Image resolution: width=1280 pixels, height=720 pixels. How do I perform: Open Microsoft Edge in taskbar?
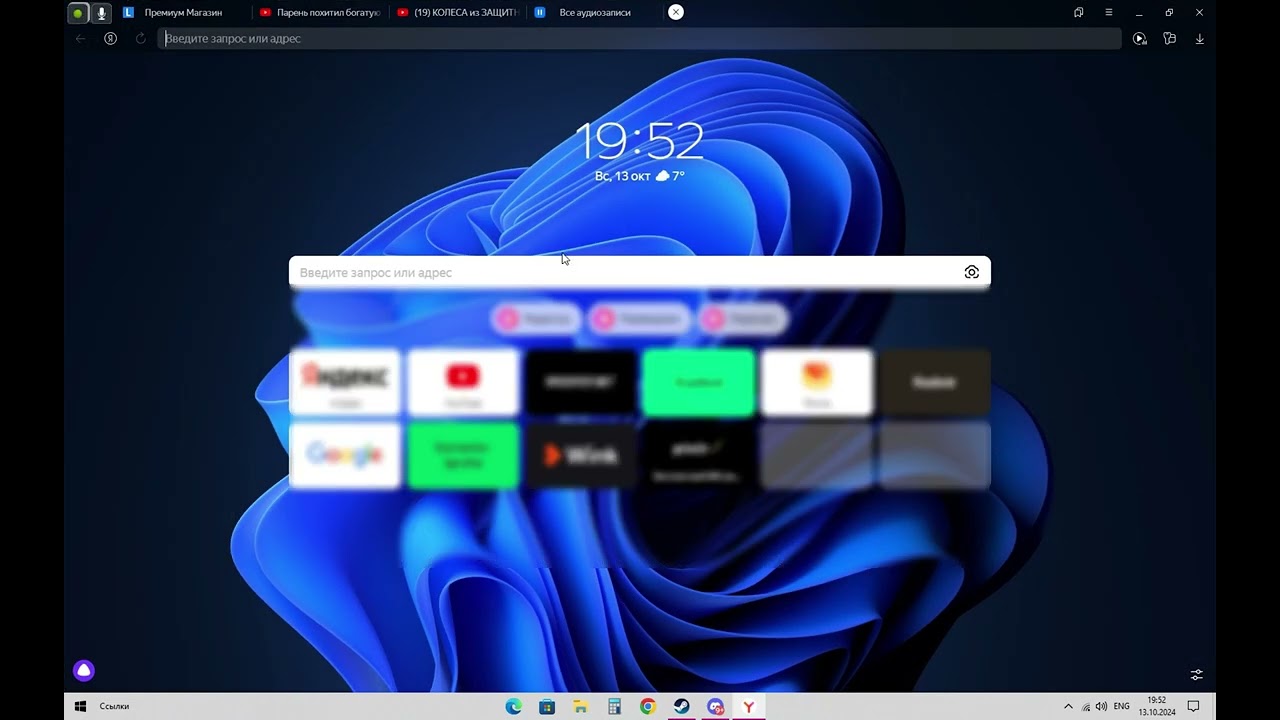(513, 707)
